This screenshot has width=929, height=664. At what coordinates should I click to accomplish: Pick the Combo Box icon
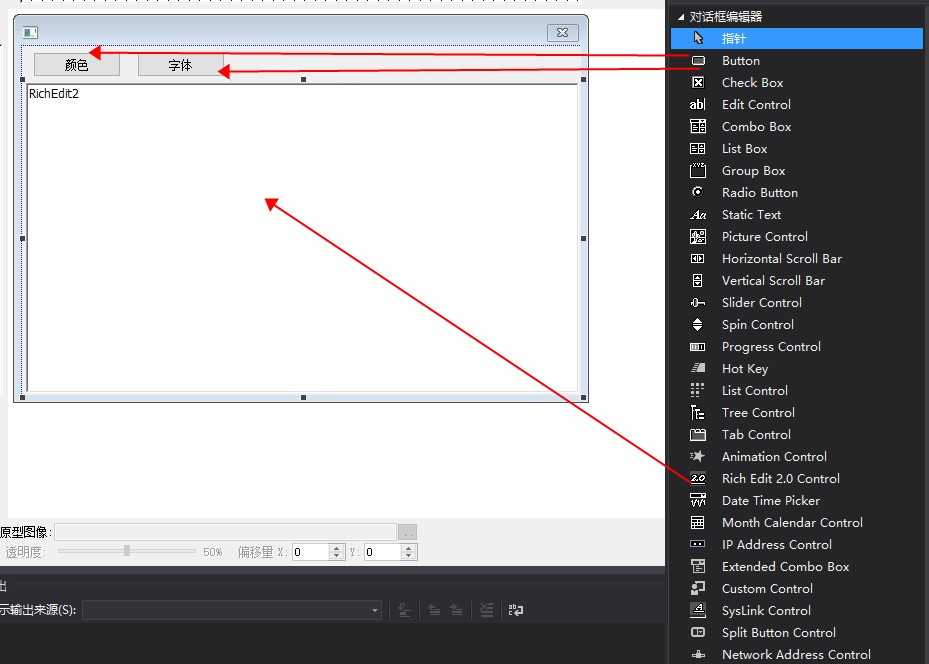[698, 126]
